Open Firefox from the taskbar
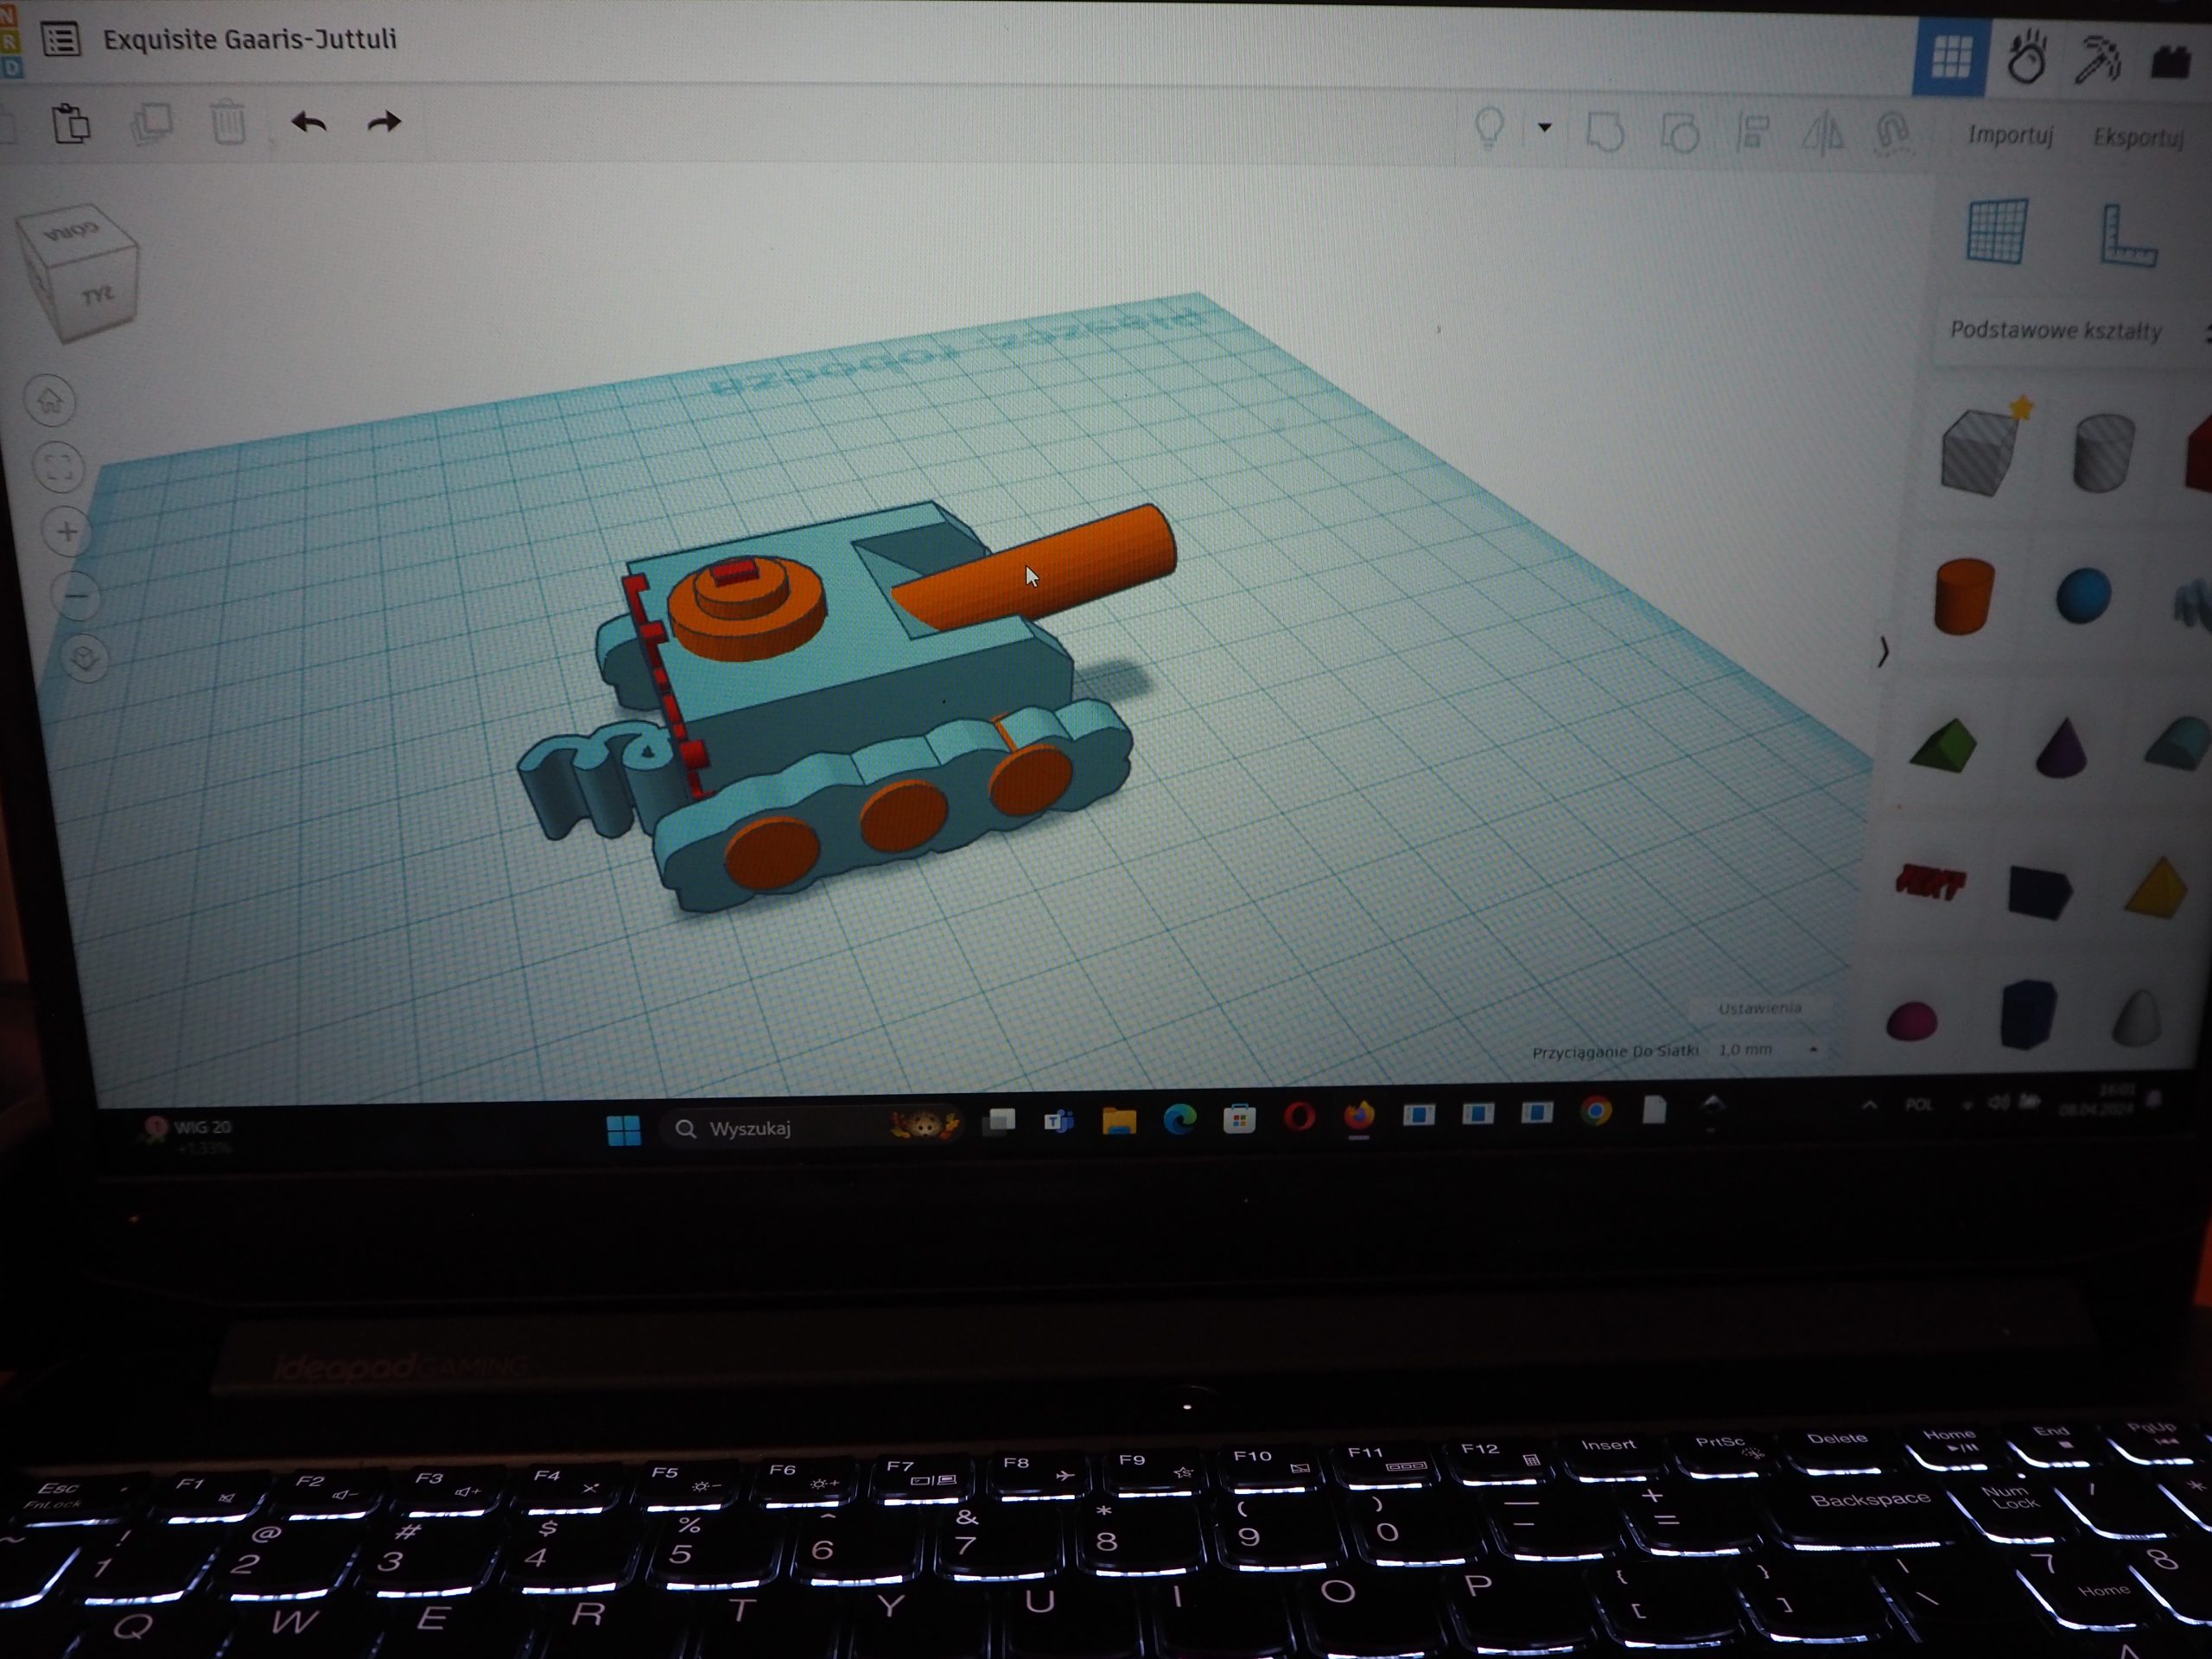This screenshot has height=1659, width=2212. [1359, 1115]
